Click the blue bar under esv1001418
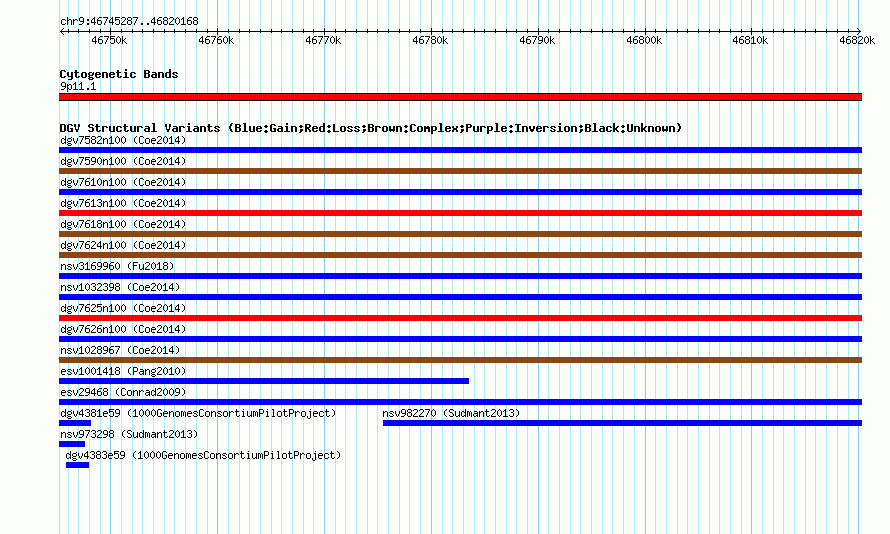The image size is (890, 534). [x=264, y=381]
